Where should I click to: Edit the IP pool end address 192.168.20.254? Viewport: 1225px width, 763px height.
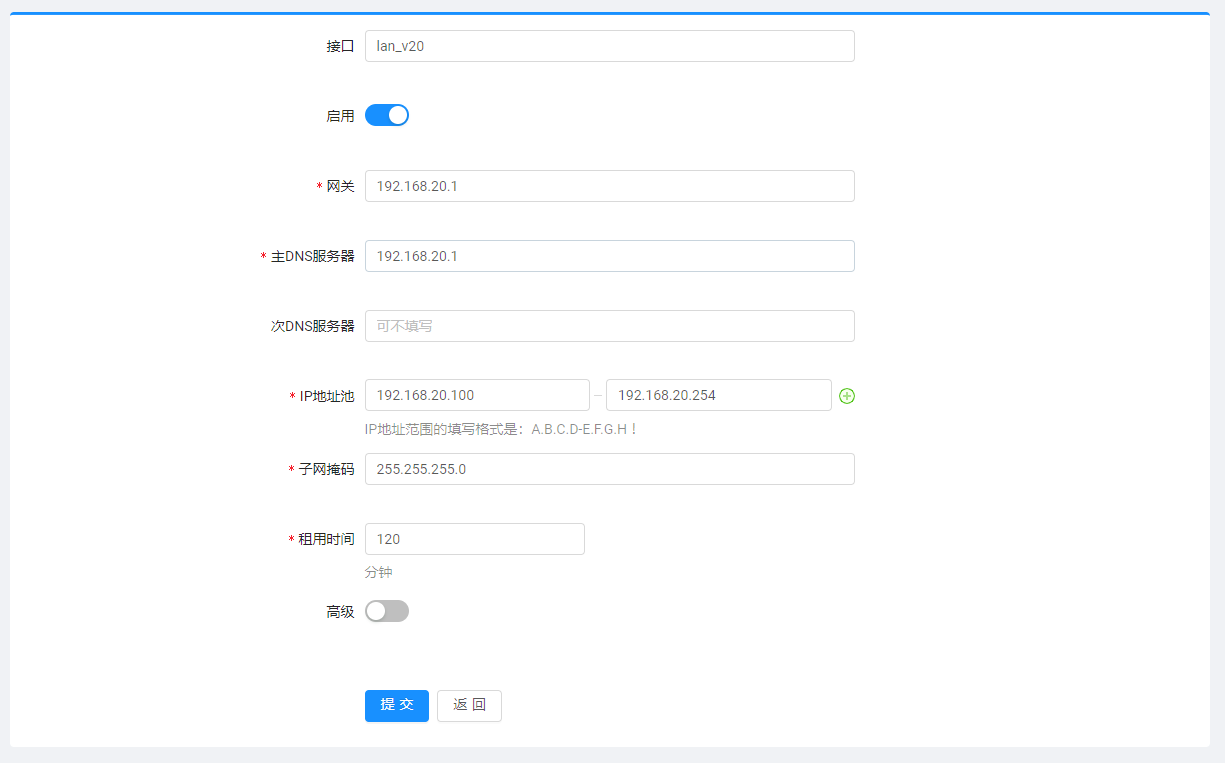[719, 395]
